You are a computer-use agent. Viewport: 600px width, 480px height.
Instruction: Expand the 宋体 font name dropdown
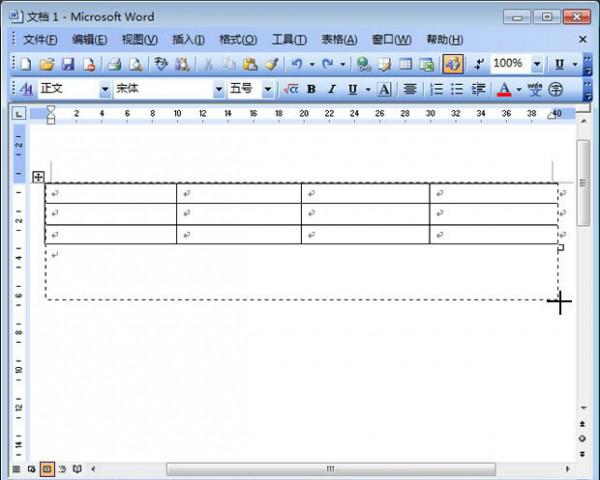point(219,89)
